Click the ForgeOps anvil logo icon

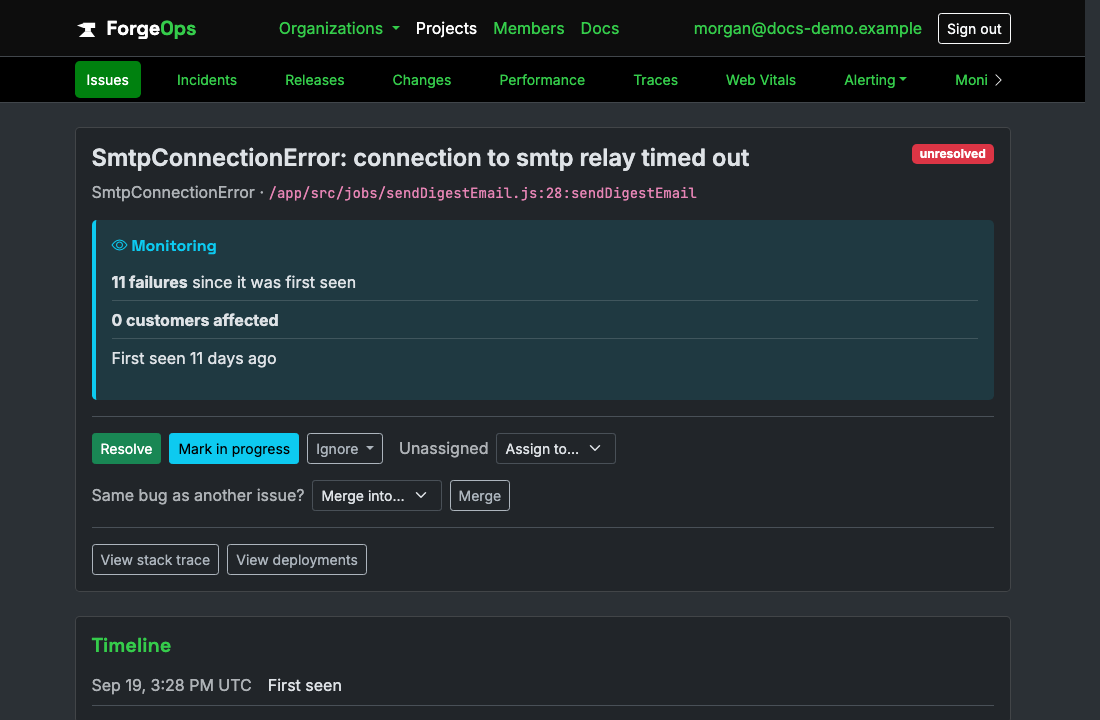86,29
